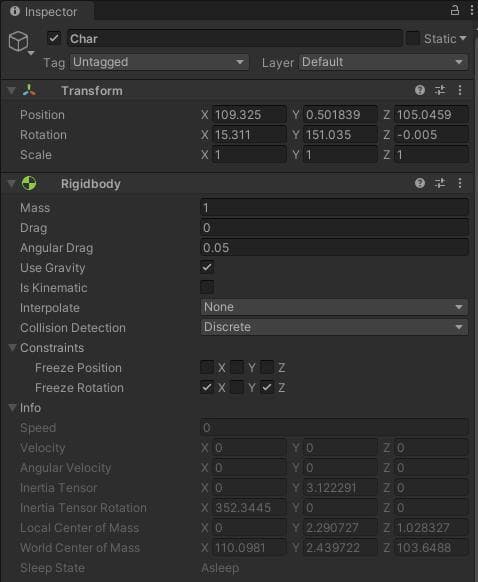
Task: Open the Static dropdown arrow
Action: tap(463, 38)
